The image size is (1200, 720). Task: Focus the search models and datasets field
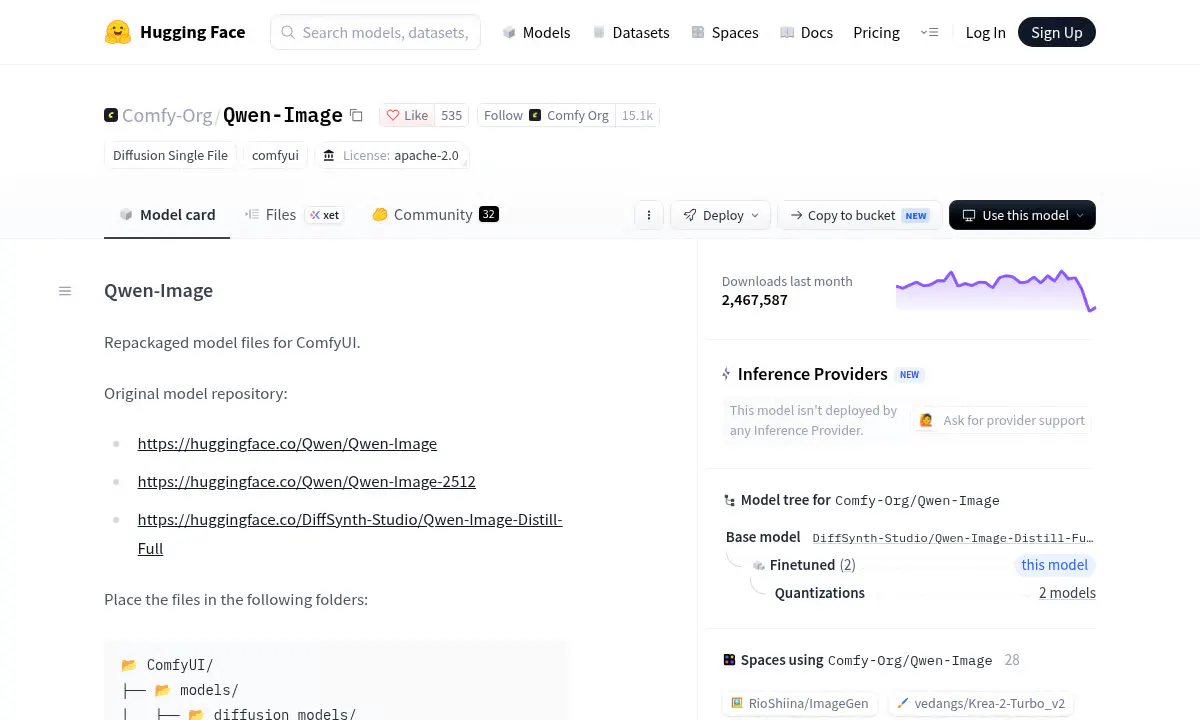pos(375,32)
